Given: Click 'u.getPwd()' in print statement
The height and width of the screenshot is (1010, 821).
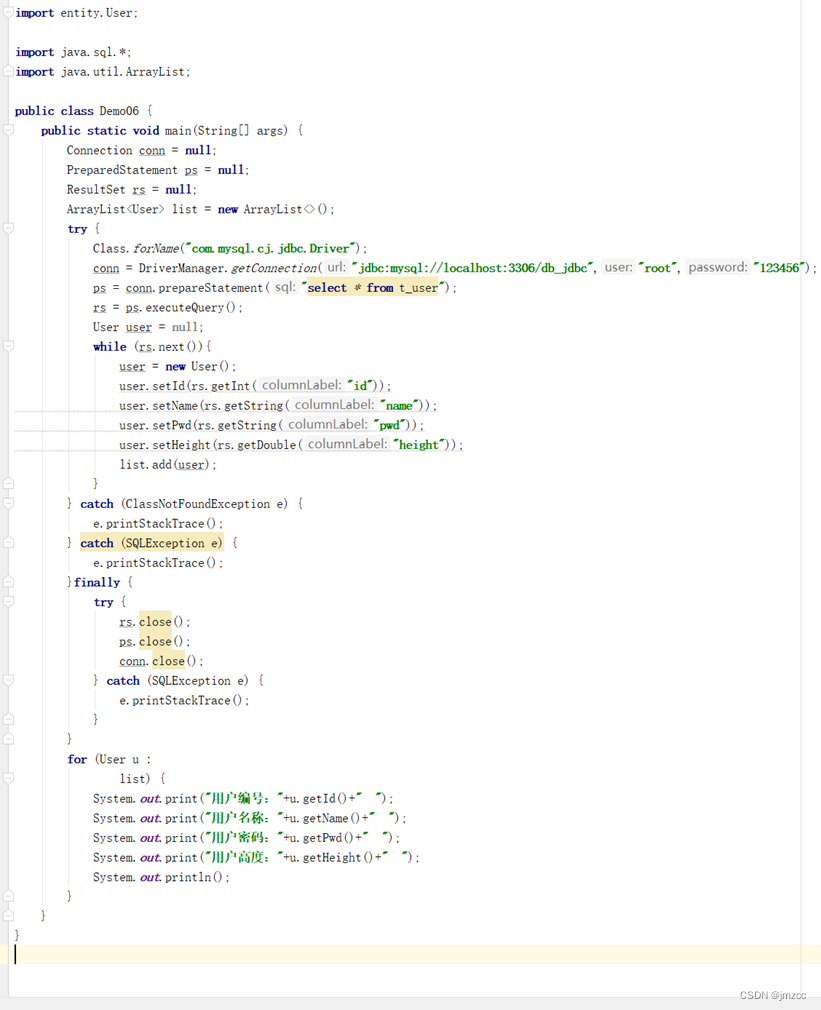Looking at the screenshot, I should [x=321, y=838].
